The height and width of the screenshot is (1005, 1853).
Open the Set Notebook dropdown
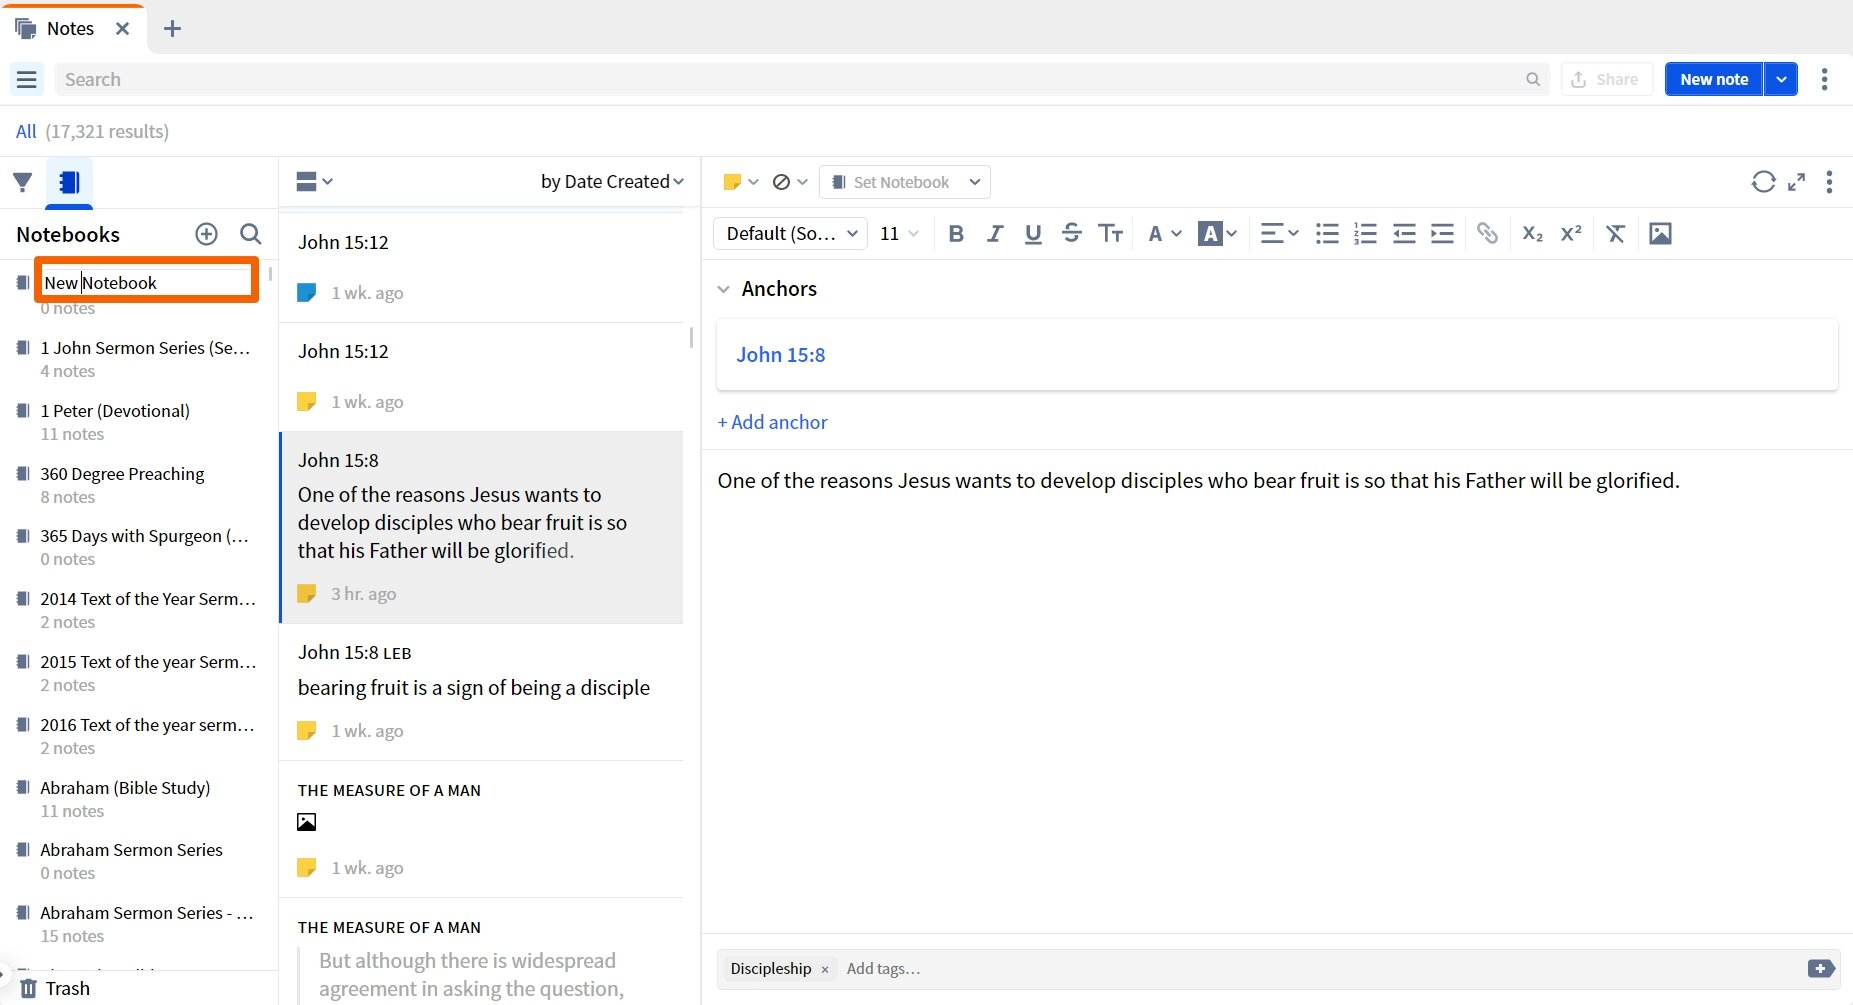(x=905, y=182)
